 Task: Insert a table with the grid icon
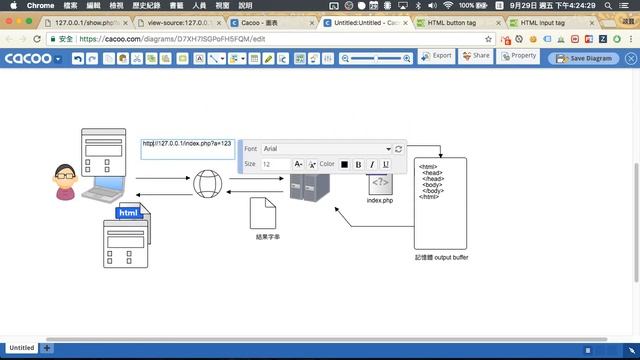point(254,59)
